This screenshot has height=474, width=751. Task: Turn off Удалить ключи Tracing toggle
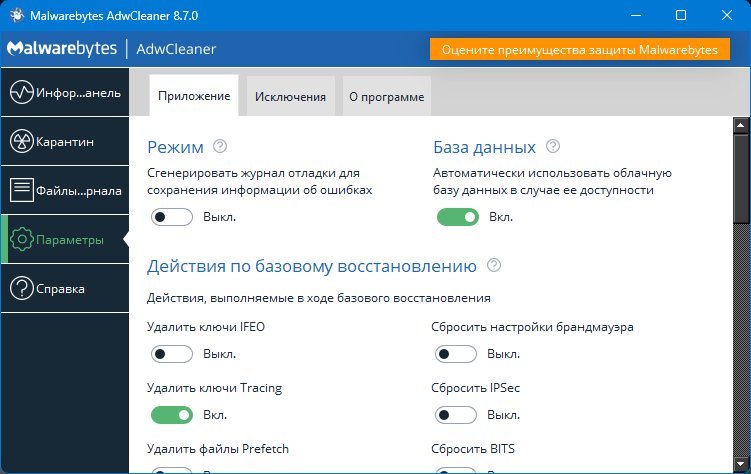pyautogui.click(x=171, y=415)
